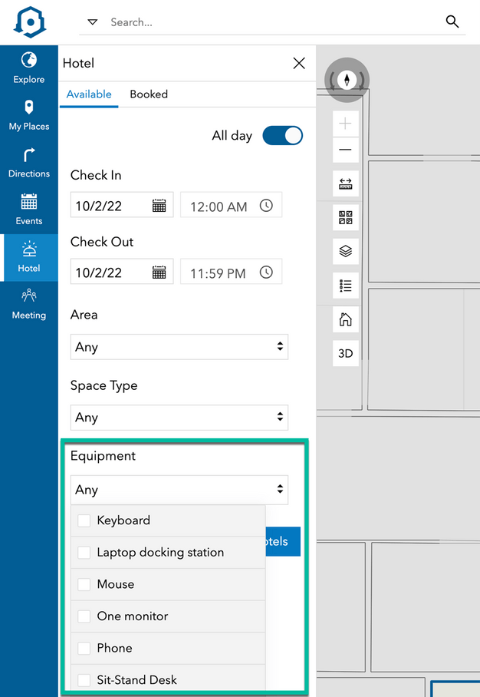The width and height of the screenshot is (480, 697).
Task: Open the Space Type dropdown
Action: pyautogui.click(x=179, y=417)
